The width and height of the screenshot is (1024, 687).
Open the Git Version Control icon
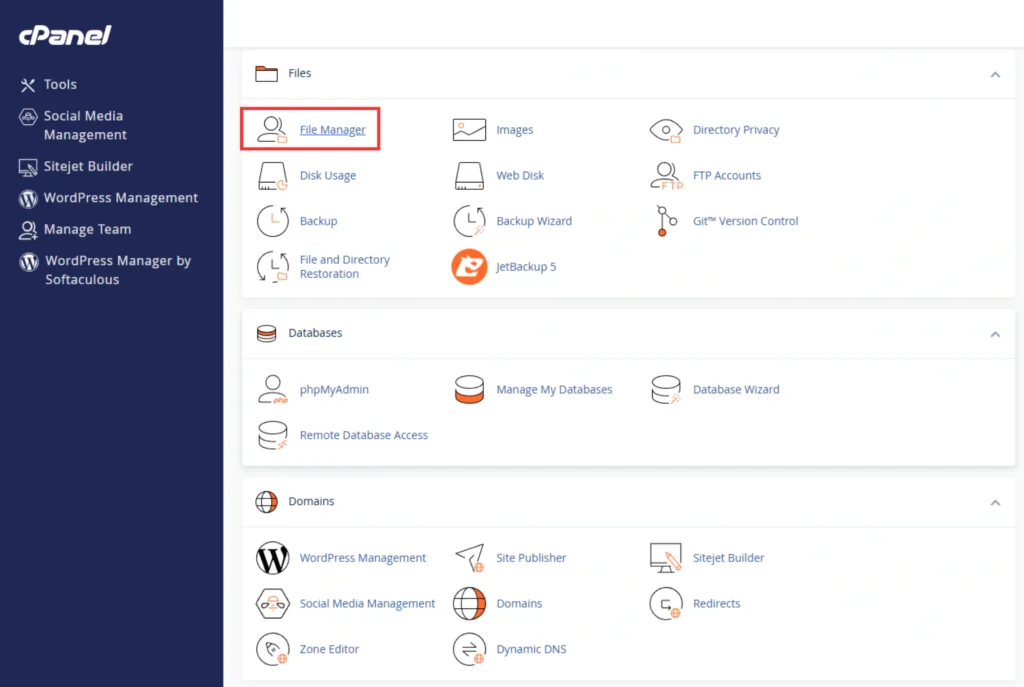pos(666,221)
